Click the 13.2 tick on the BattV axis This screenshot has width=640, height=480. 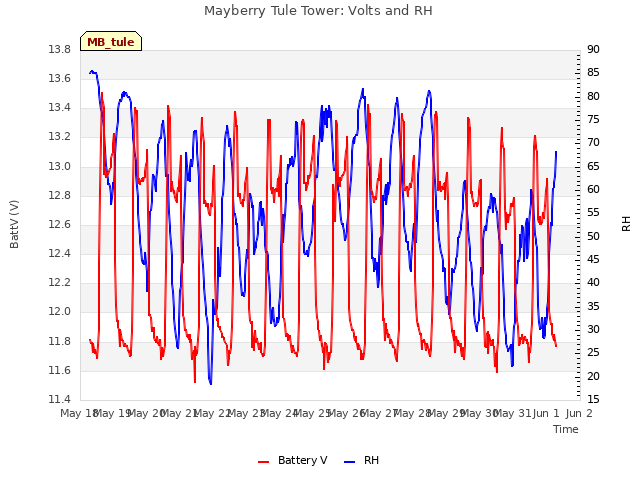tap(60, 137)
